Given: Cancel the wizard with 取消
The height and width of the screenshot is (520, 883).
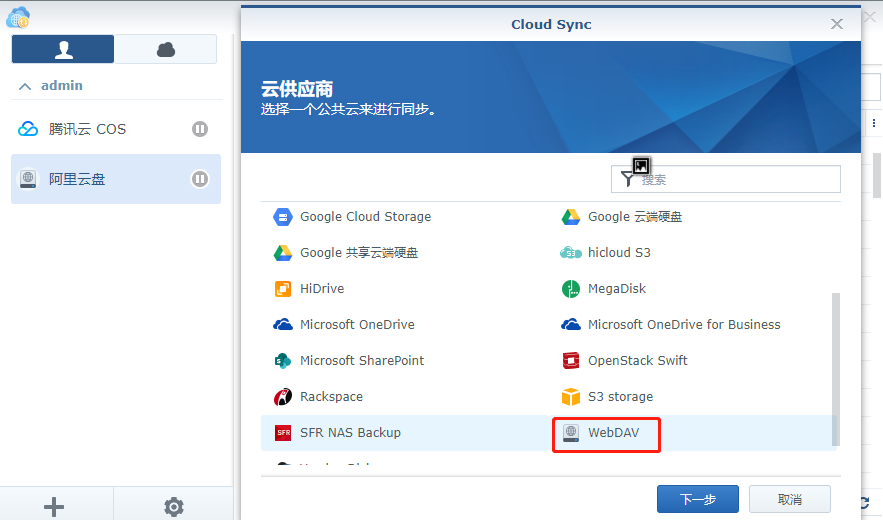Looking at the screenshot, I should pyautogui.click(x=790, y=499).
